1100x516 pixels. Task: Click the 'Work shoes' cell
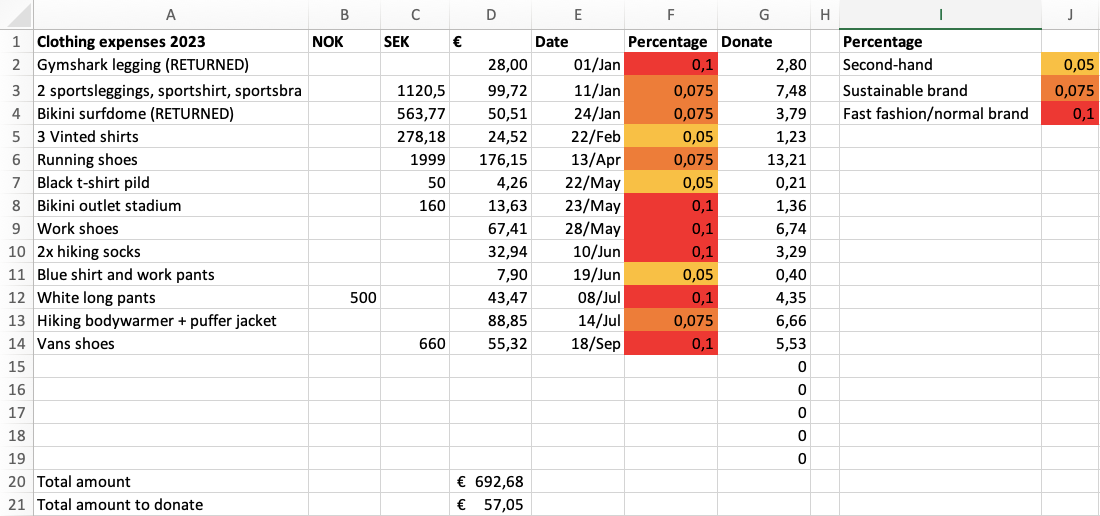(170, 229)
